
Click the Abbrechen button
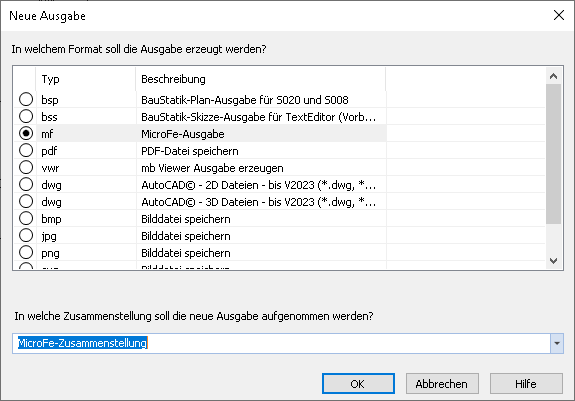(442, 384)
